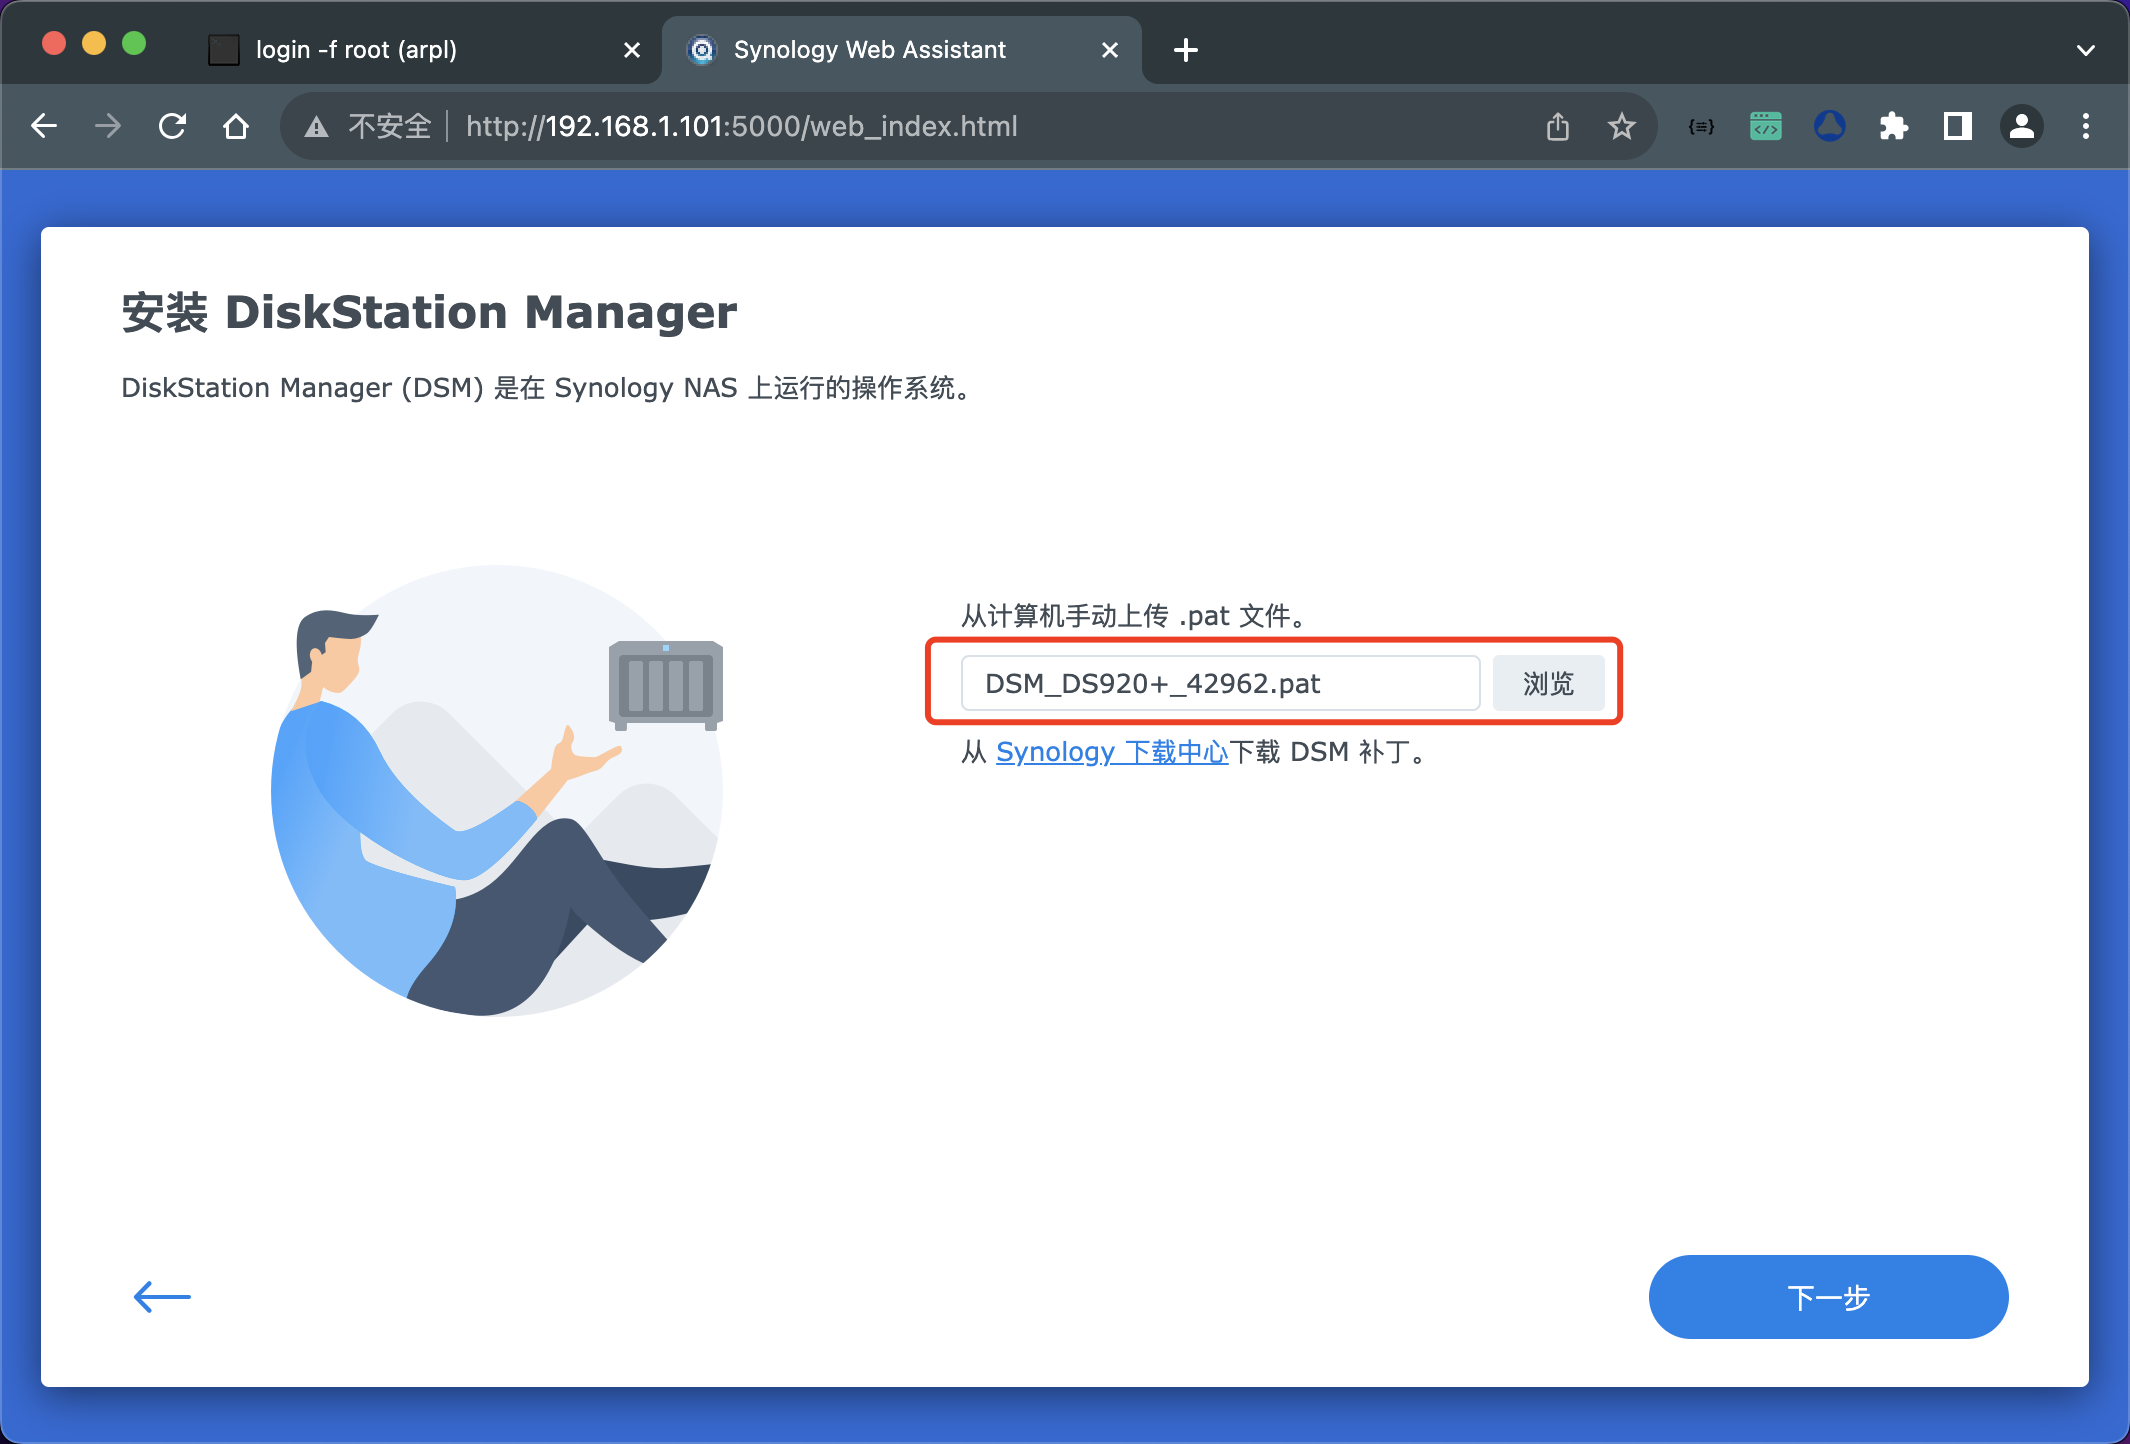This screenshot has width=2130, height=1444.
Task: Click the not-secure warning icon
Action: click(317, 127)
